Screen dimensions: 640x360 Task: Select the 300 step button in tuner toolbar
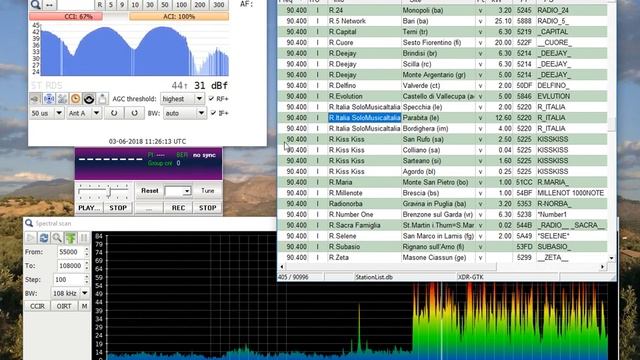(x=219, y=5)
